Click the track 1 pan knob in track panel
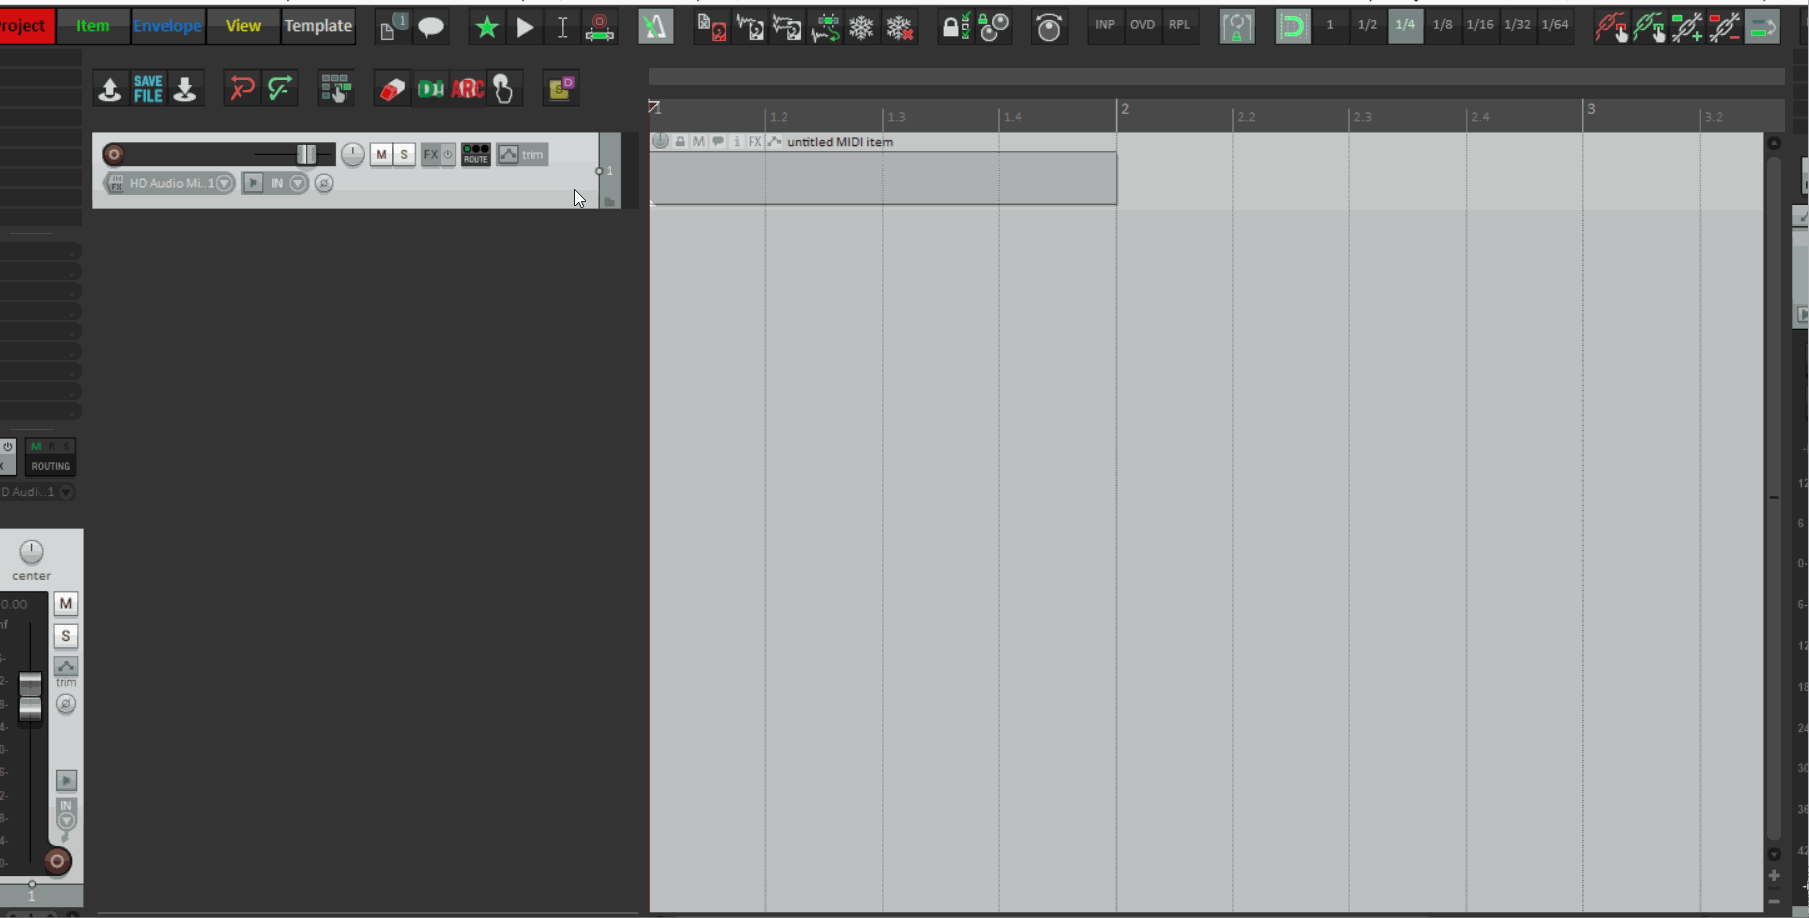The image size is (1809, 918). point(353,154)
